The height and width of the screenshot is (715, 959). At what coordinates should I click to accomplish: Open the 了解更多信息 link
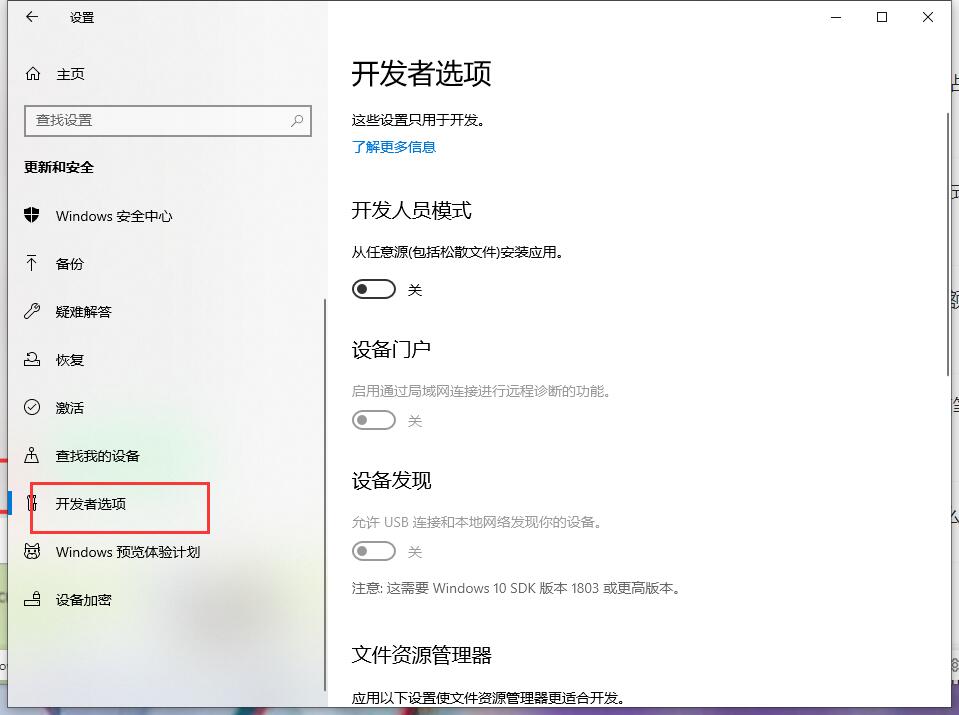click(394, 147)
